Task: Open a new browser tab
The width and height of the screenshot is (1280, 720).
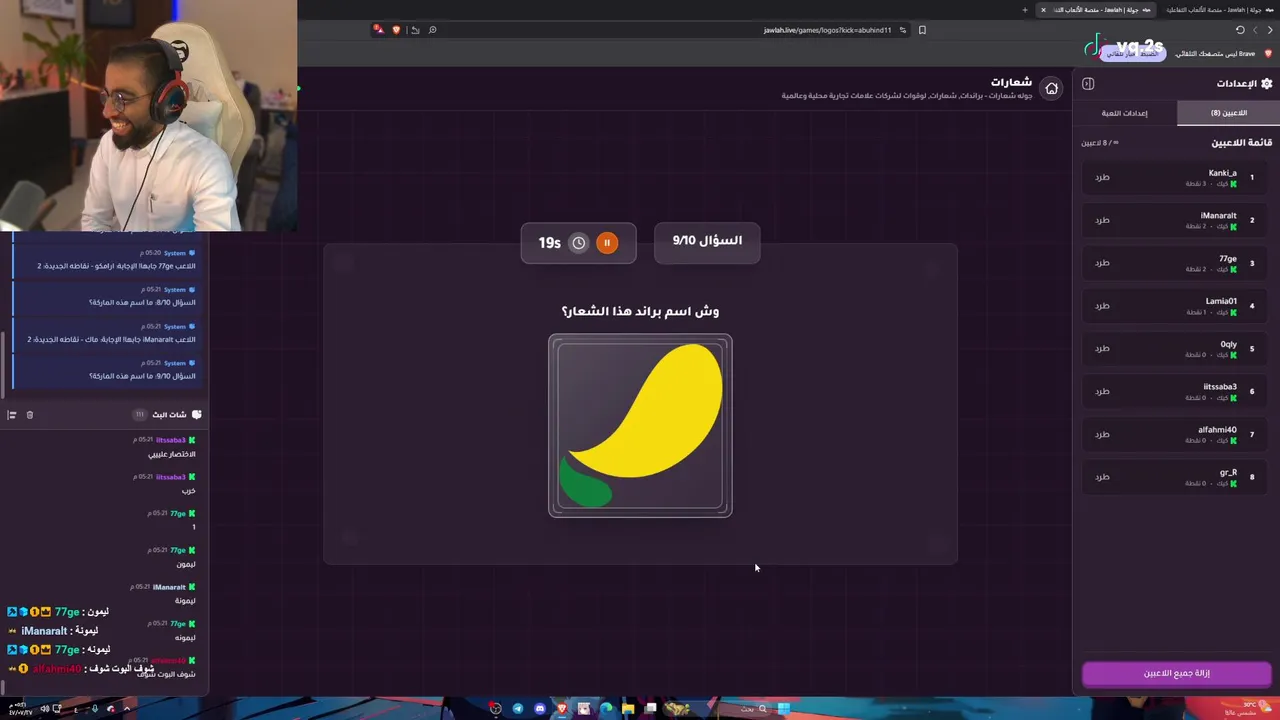Action: click(x=1024, y=10)
